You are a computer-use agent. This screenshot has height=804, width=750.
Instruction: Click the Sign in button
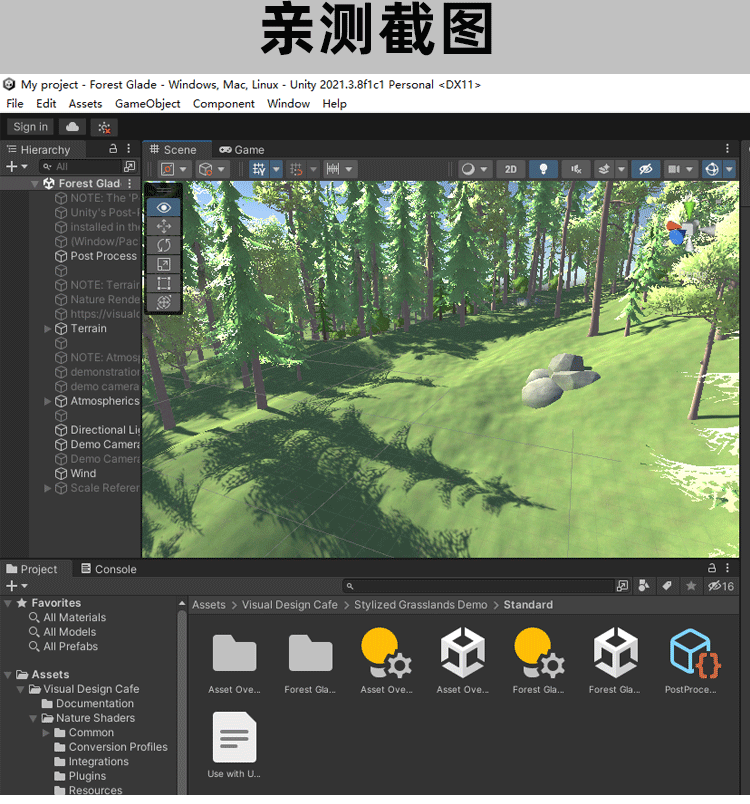30,127
